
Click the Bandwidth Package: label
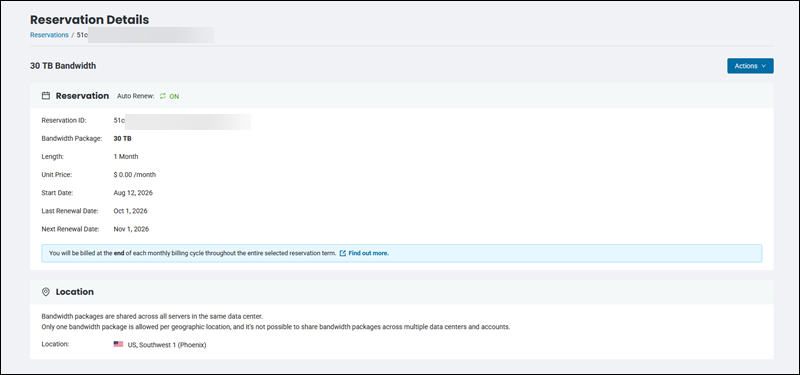(72, 139)
